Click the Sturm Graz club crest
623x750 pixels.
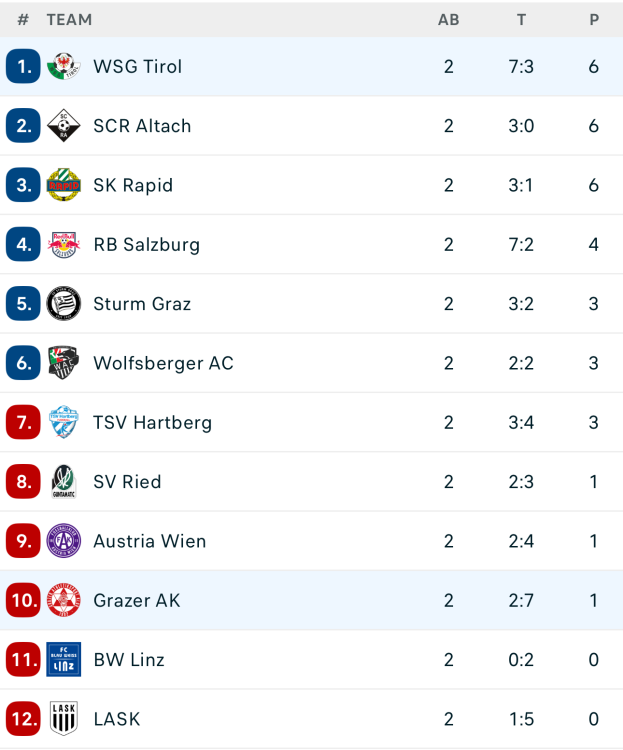click(63, 304)
